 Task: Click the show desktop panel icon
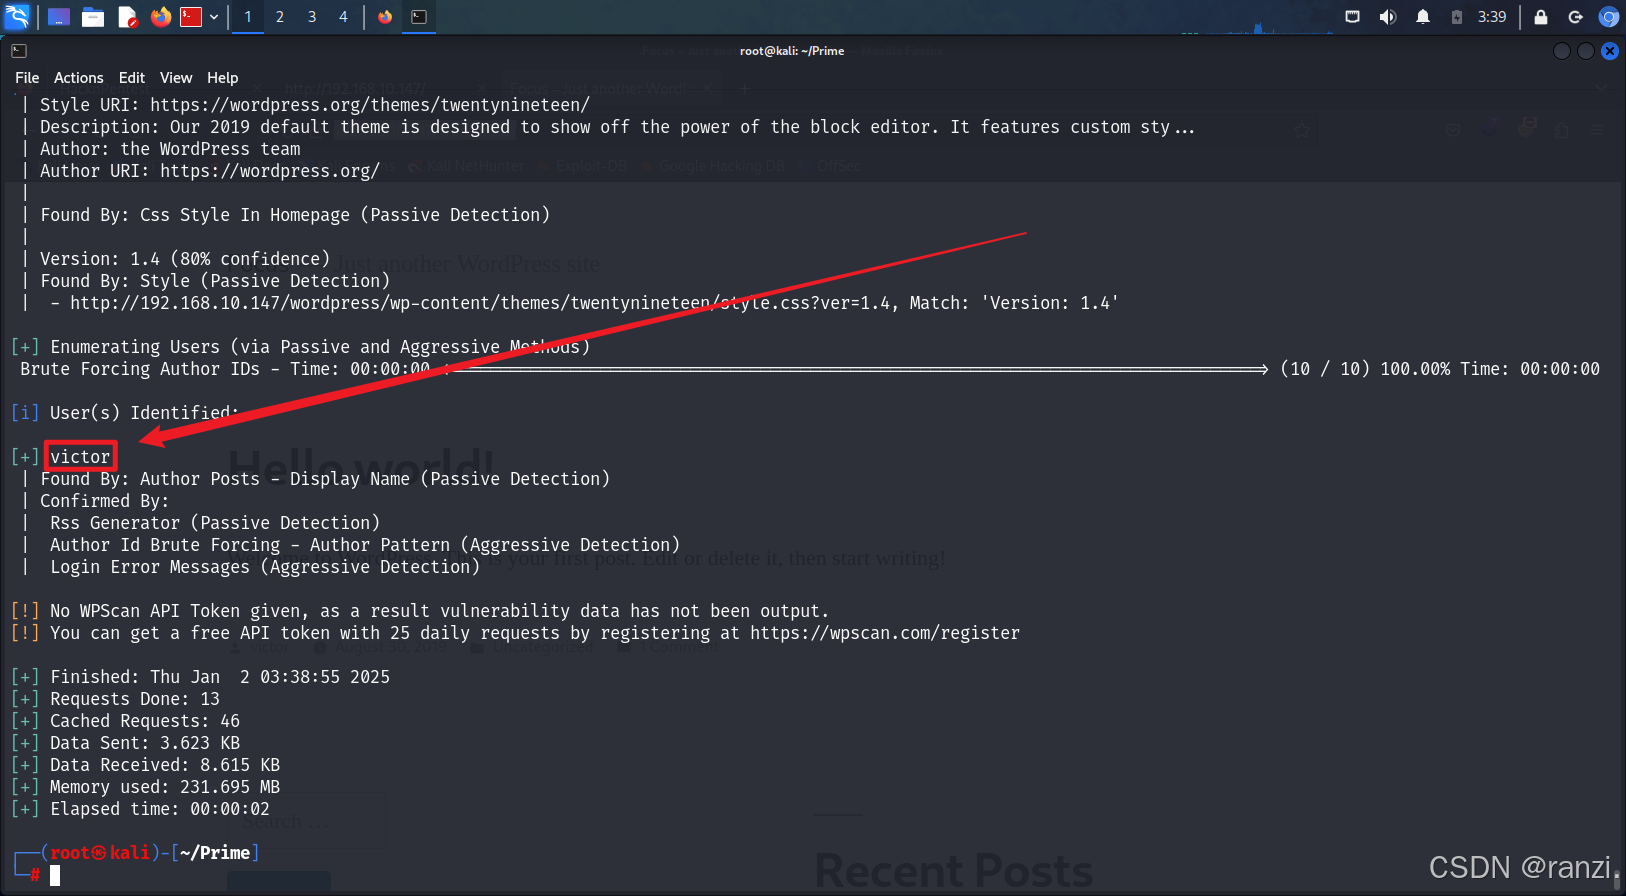coord(59,17)
